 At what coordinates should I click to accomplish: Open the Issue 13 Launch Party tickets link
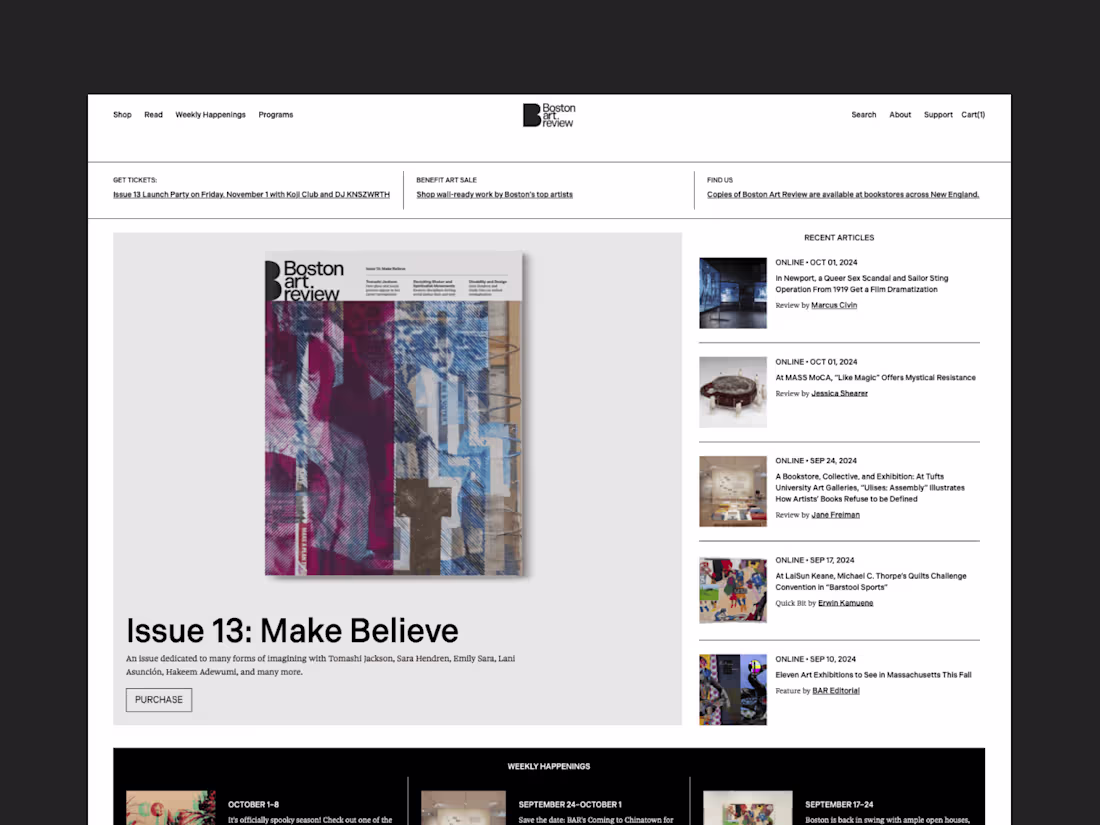251,194
